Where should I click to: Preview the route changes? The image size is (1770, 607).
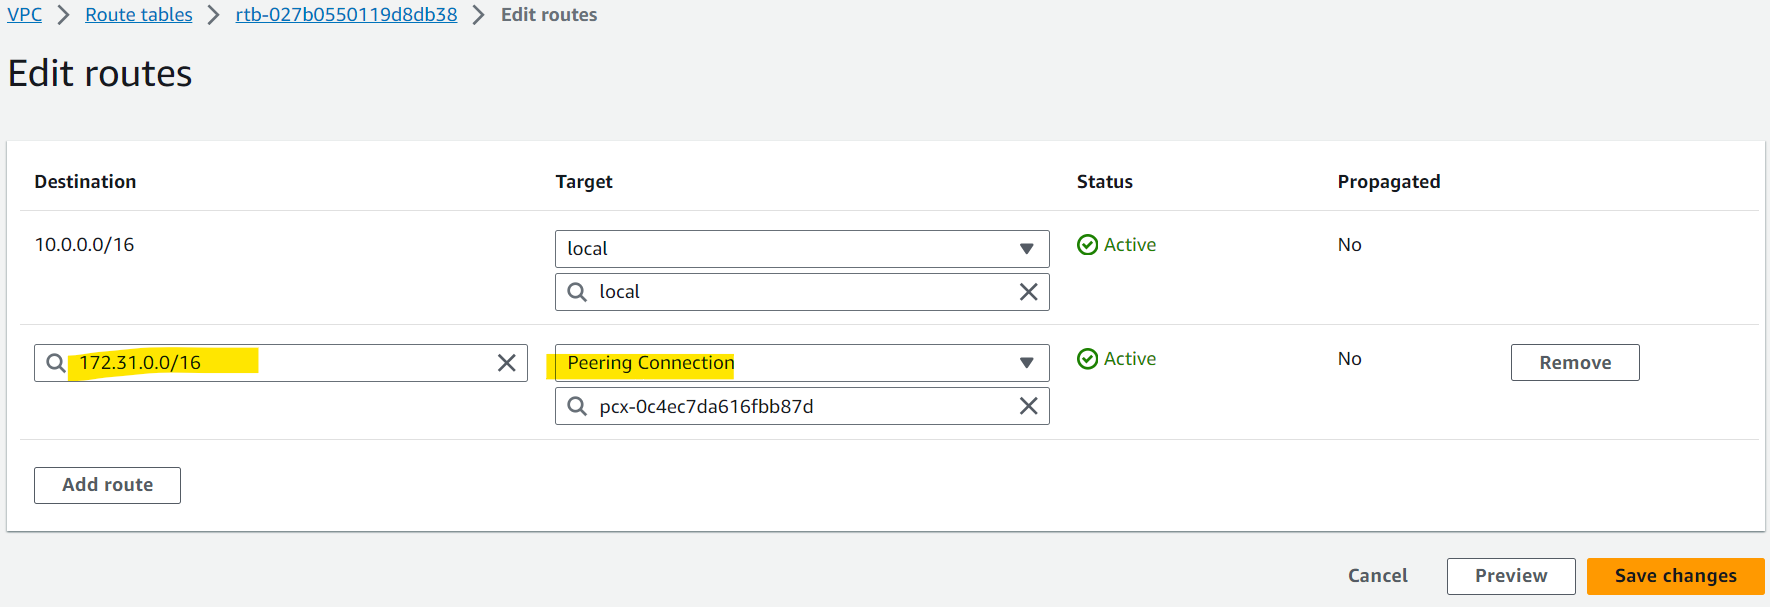pos(1511,576)
